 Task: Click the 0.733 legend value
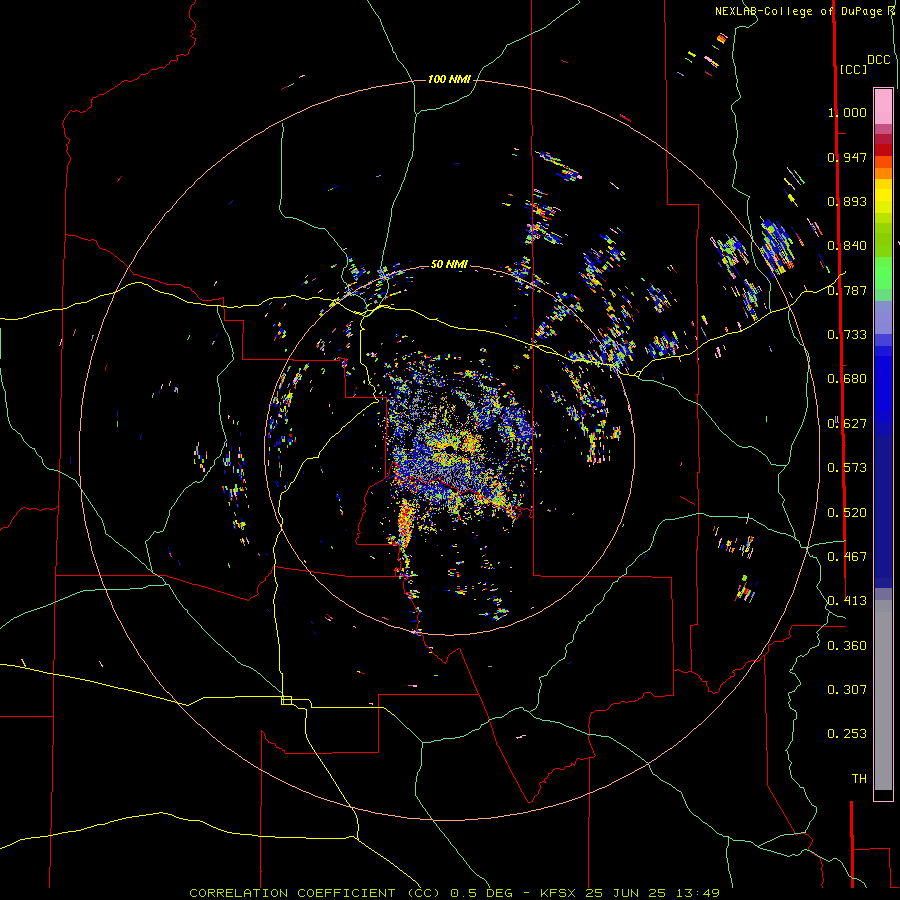(x=847, y=335)
